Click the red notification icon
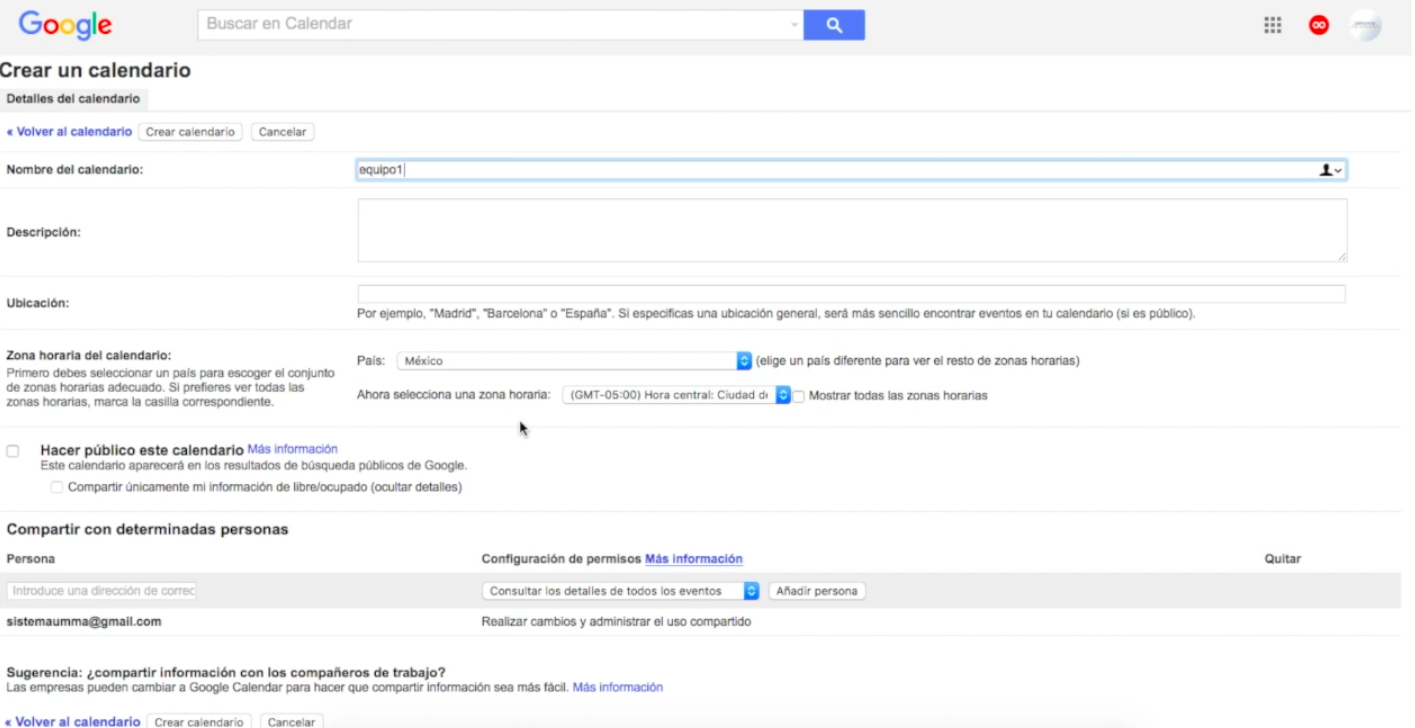The width and height of the screenshot is (1415, 728). (1319, 26)
